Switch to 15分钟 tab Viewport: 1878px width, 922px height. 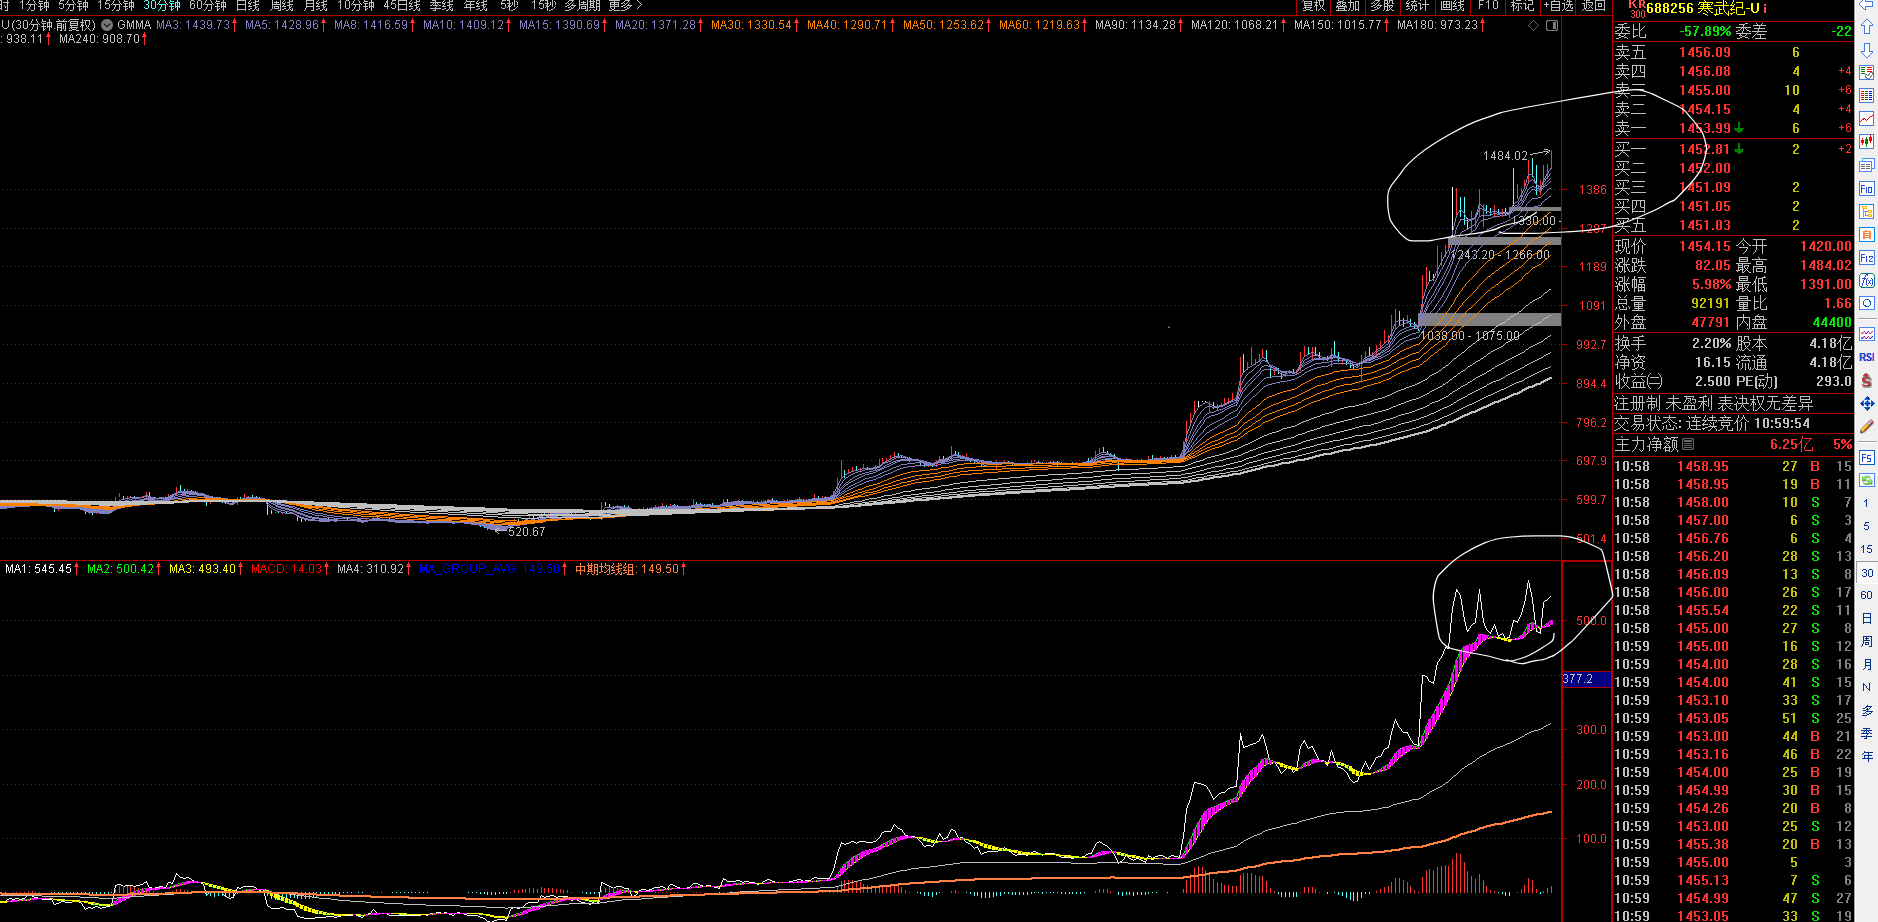coord(116,6)
